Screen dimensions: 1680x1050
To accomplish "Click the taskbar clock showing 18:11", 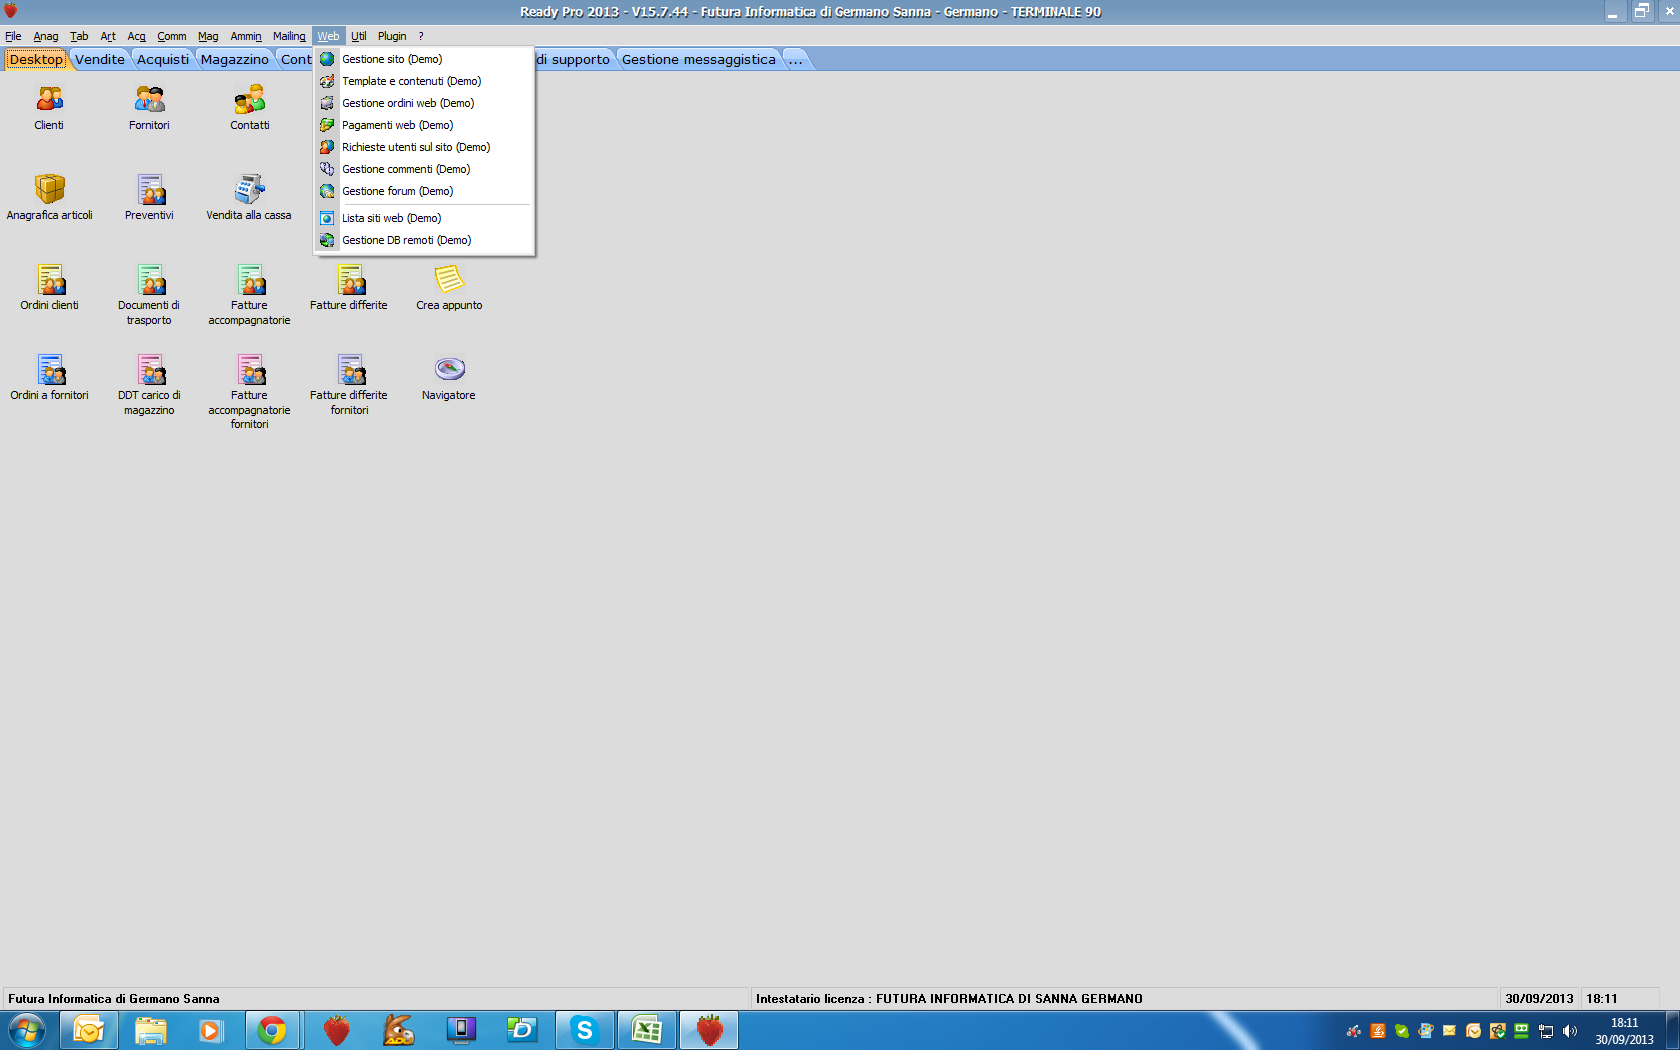I will [1624, 1031].
